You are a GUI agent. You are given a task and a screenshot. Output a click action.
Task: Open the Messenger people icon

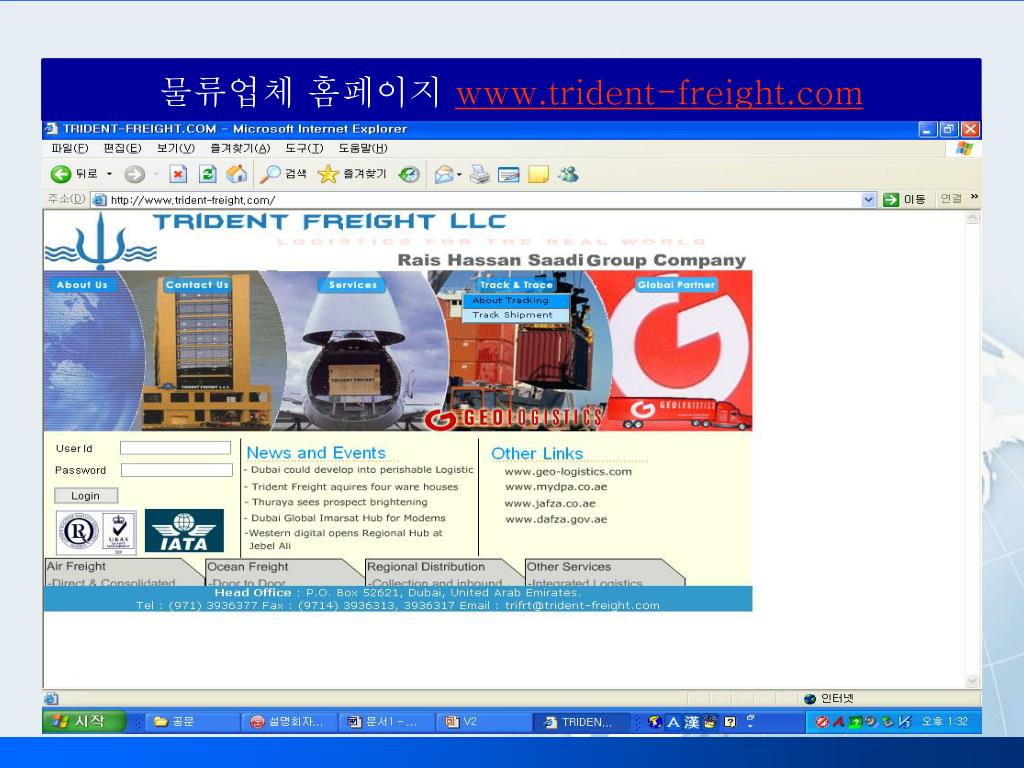coord(568,174)
